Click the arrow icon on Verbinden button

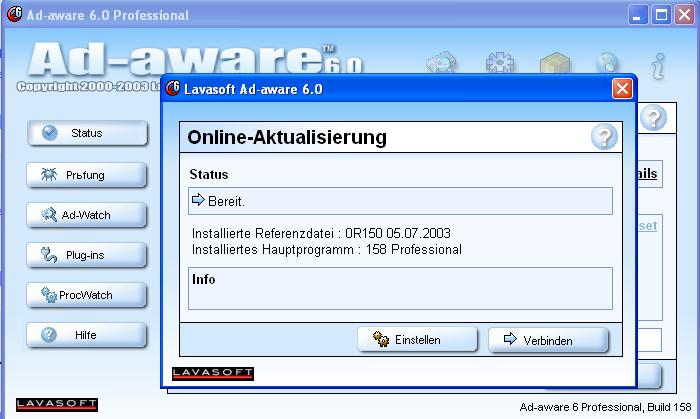pos(510,339)
